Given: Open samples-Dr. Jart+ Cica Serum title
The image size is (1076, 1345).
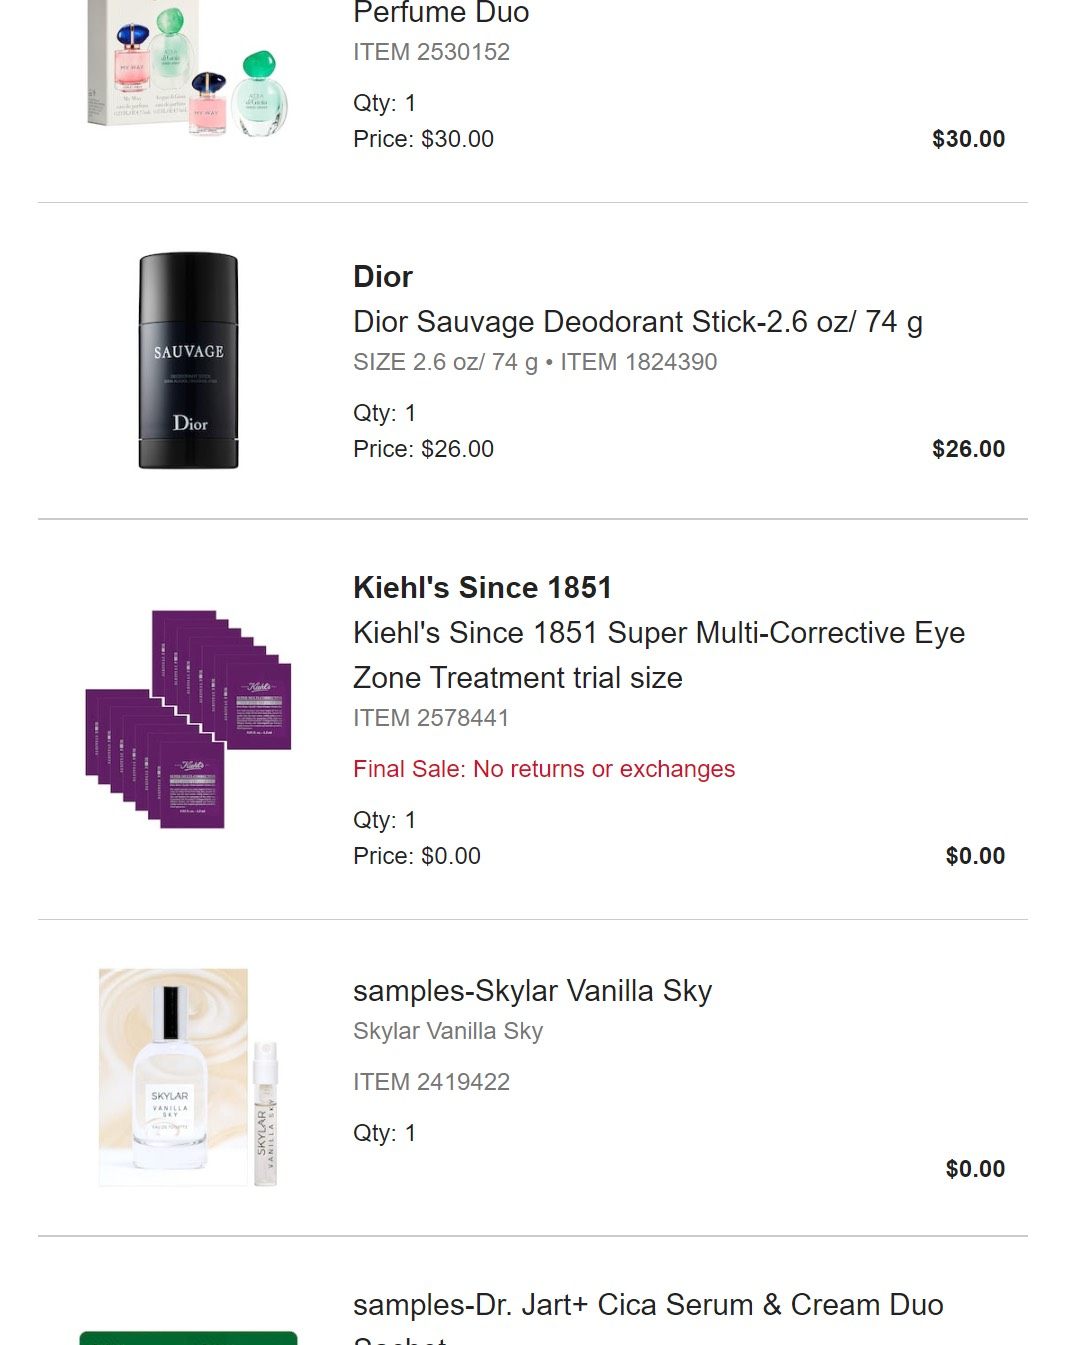Looking at the screenshot, I should tap(648, 1305).
